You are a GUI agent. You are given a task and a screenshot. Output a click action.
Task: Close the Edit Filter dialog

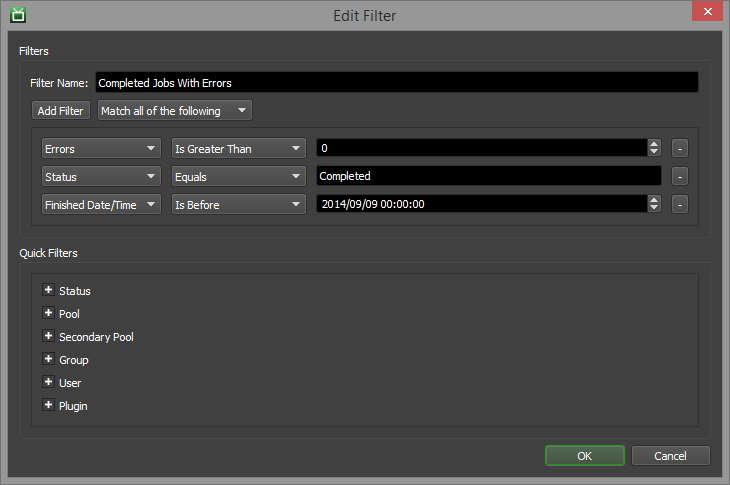pyautogui.click(x=707, y=11)
